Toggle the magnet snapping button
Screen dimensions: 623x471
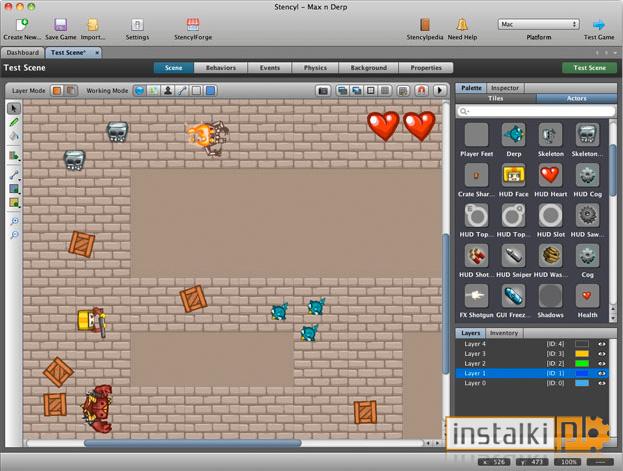pos(422,91)
